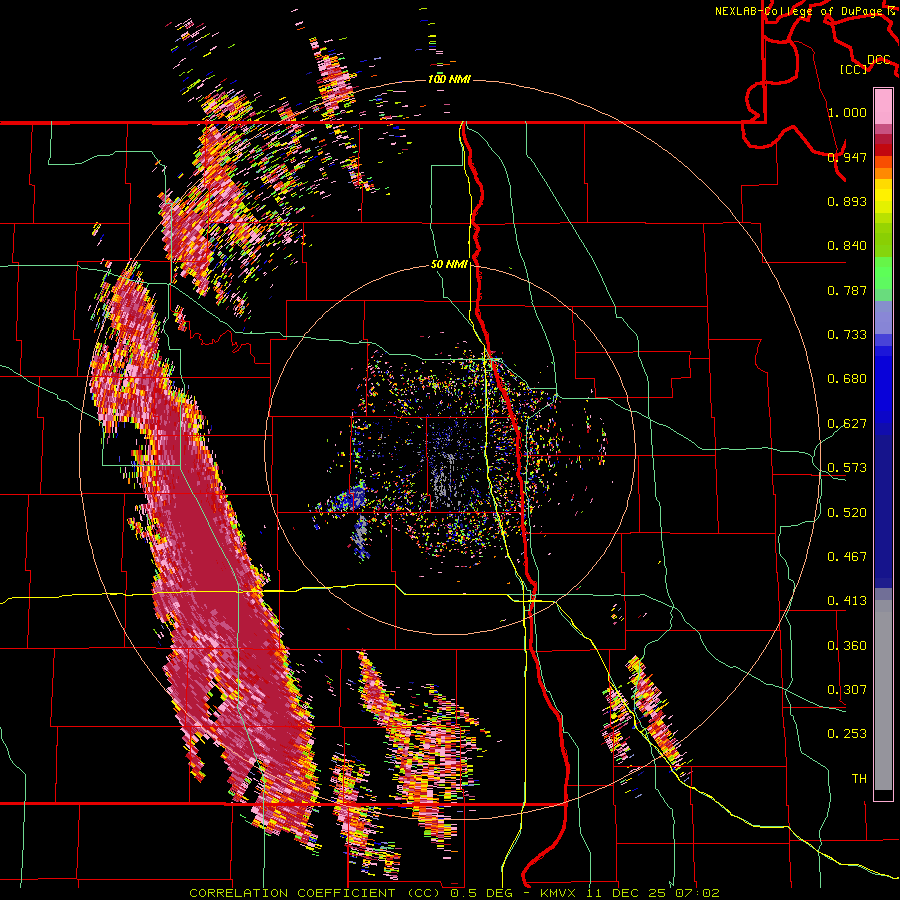
Task: Pick the light pink color bar segment
Action: (x=883, y=106)
